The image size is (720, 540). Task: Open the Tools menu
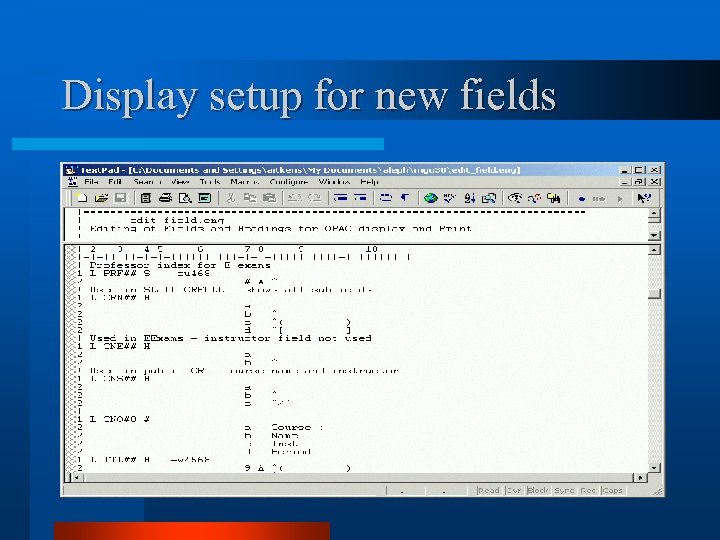[210, 182]
